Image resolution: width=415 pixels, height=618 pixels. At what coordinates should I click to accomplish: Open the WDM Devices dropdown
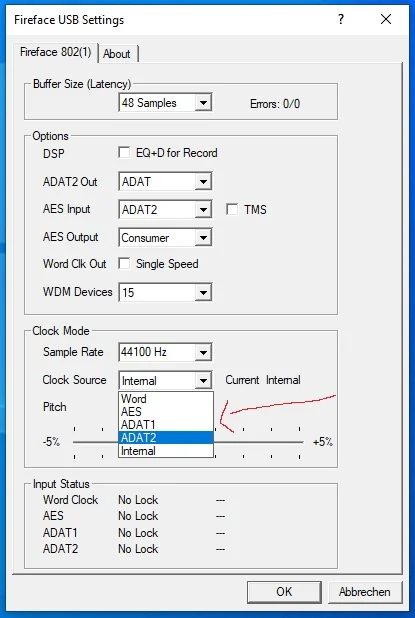click(x=203, y=292)
